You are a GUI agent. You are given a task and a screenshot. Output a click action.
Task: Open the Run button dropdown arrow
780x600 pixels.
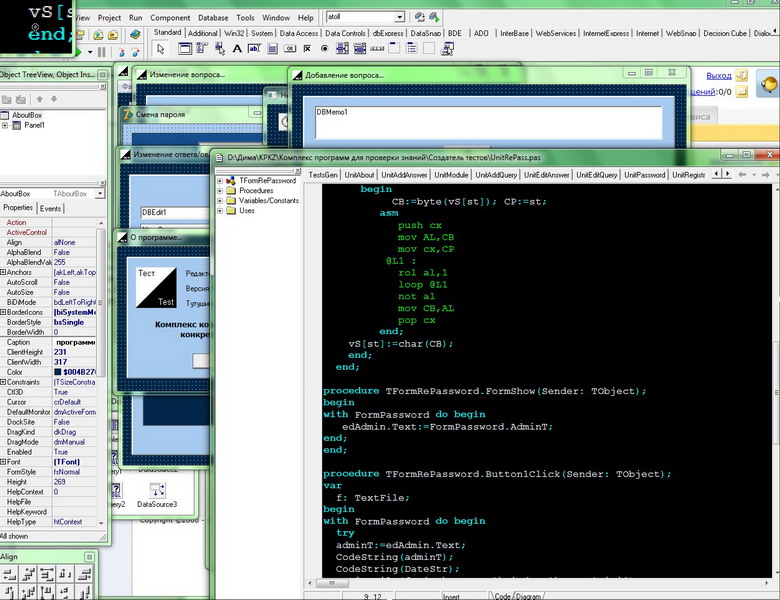tap(90, 52)
